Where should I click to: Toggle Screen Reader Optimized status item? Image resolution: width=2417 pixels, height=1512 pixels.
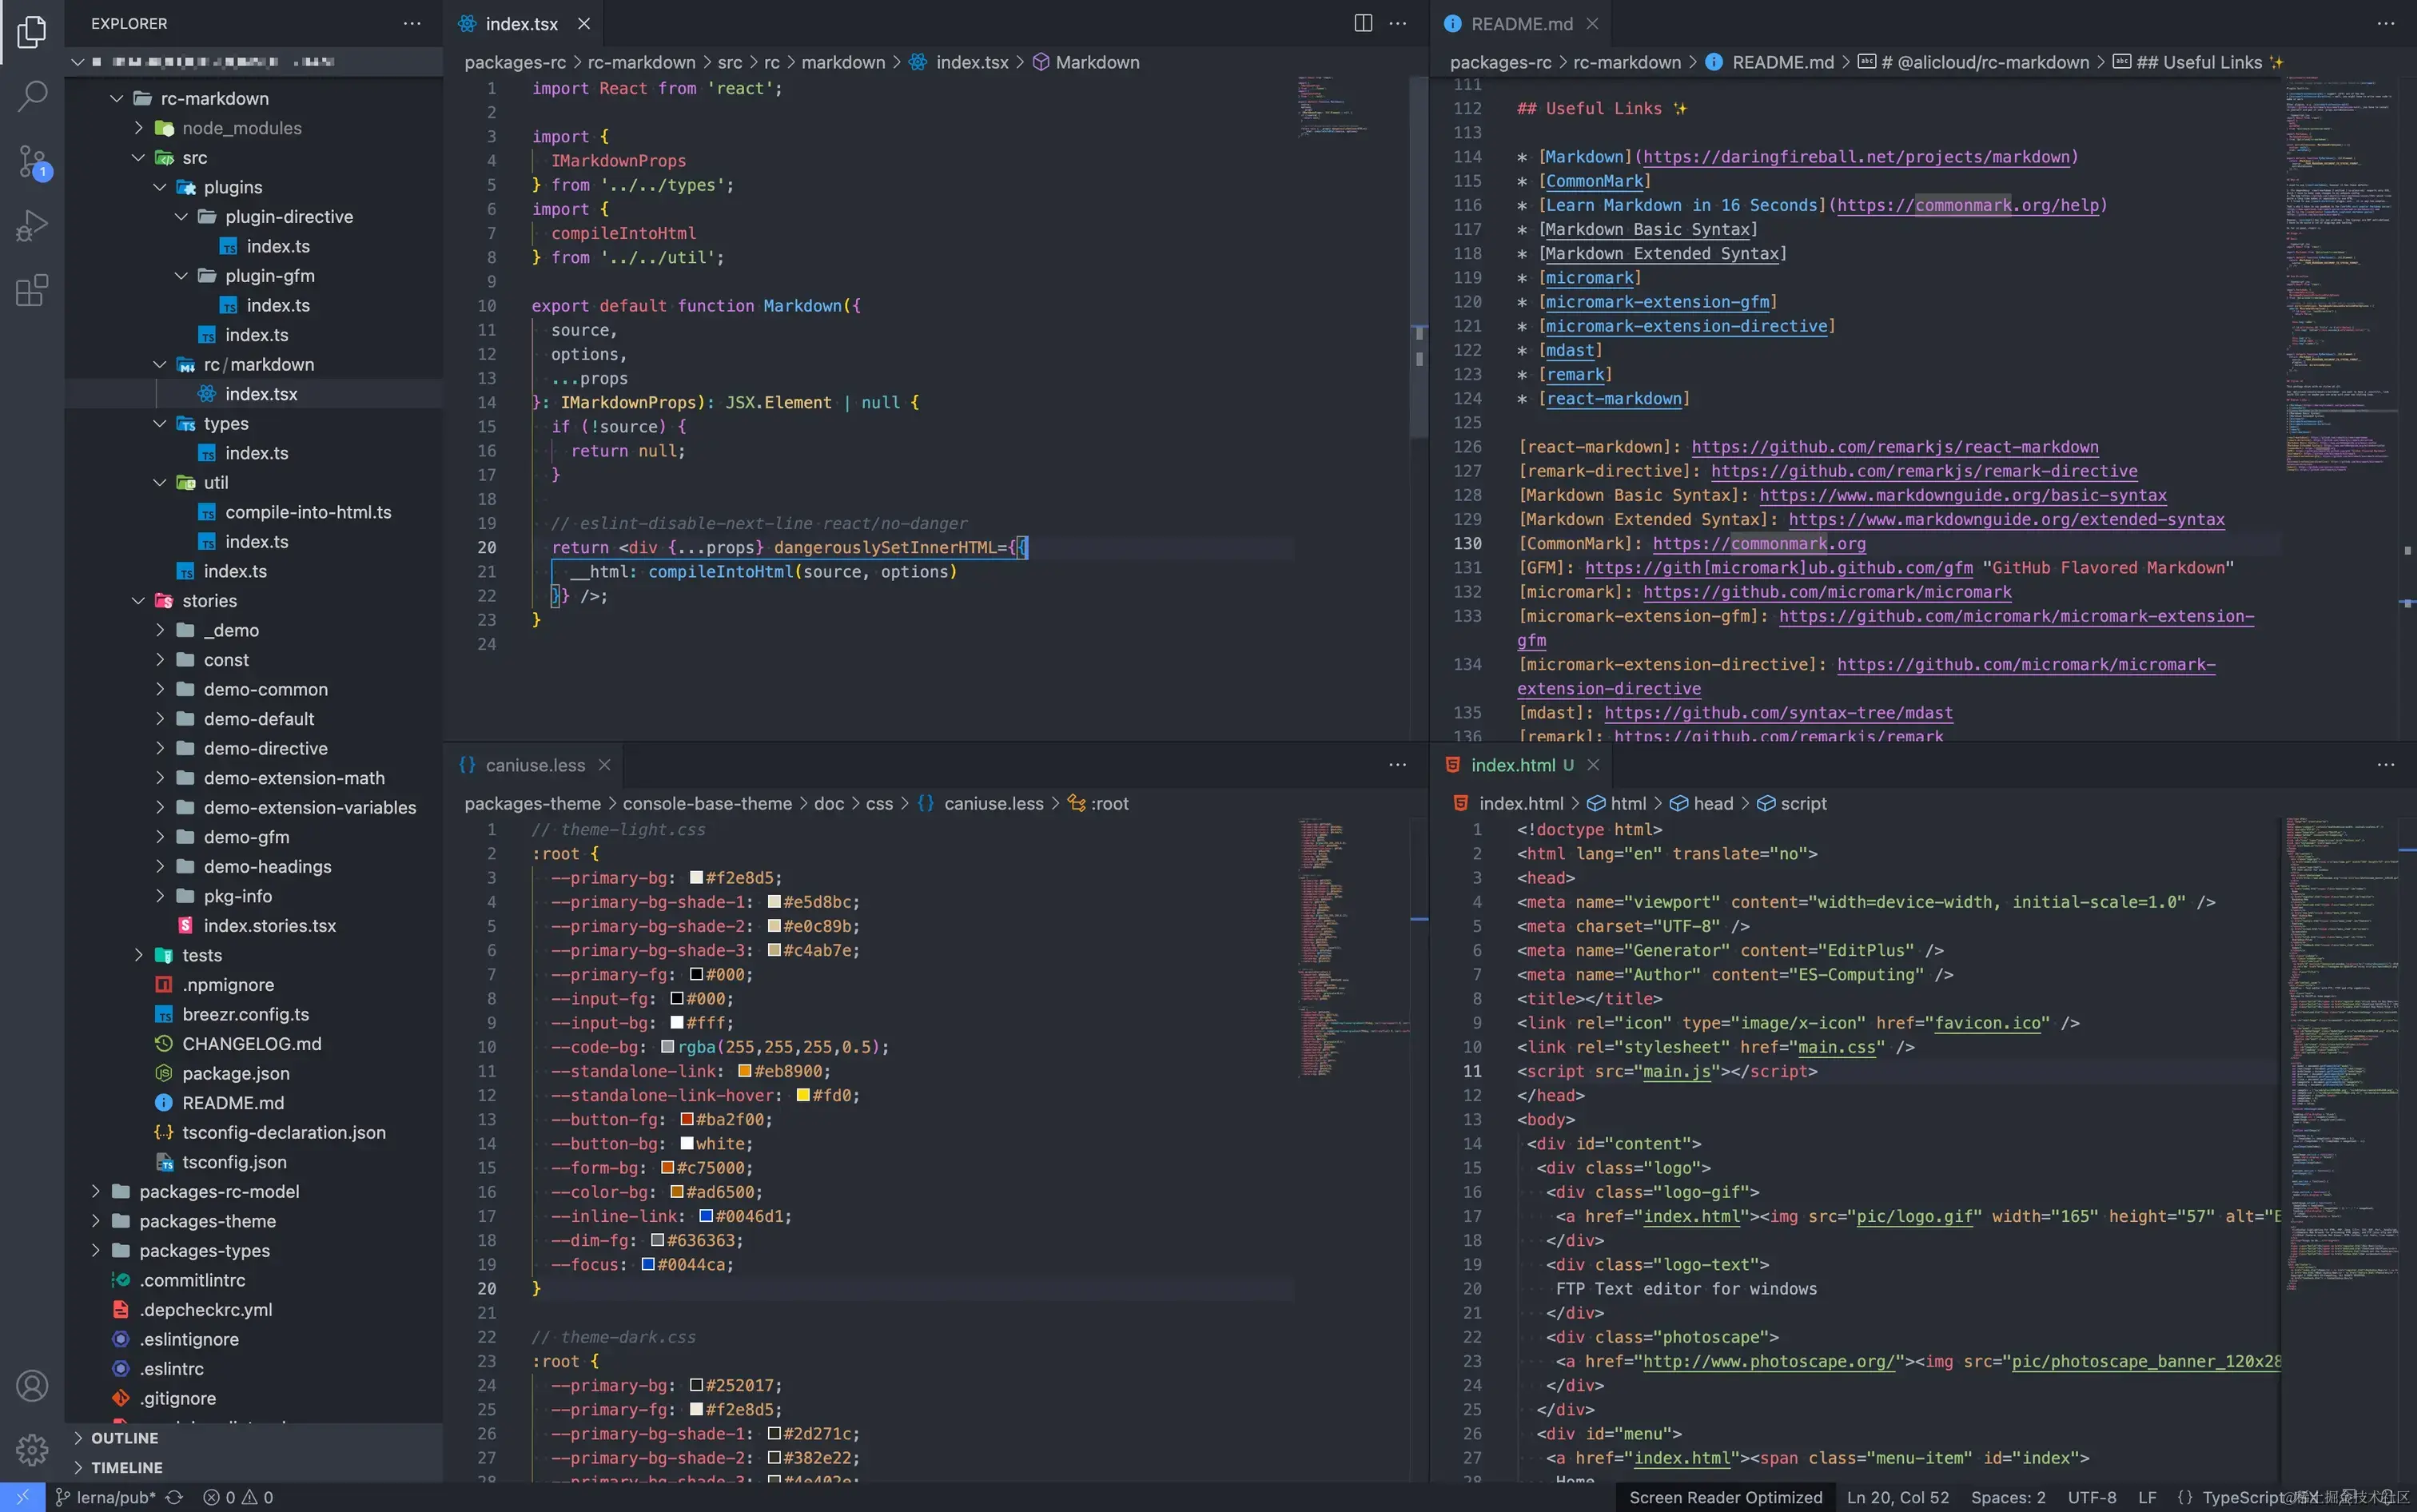1725,1497
